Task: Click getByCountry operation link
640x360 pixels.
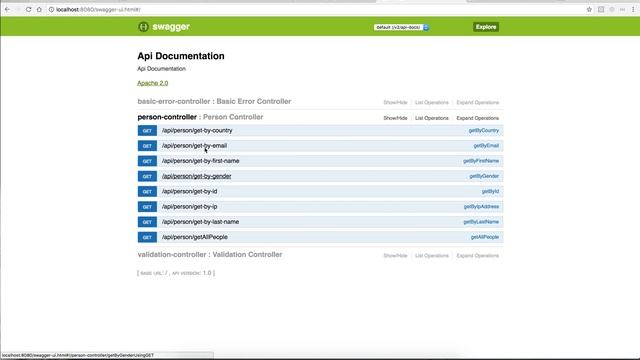Action: [x=484, y=131]
